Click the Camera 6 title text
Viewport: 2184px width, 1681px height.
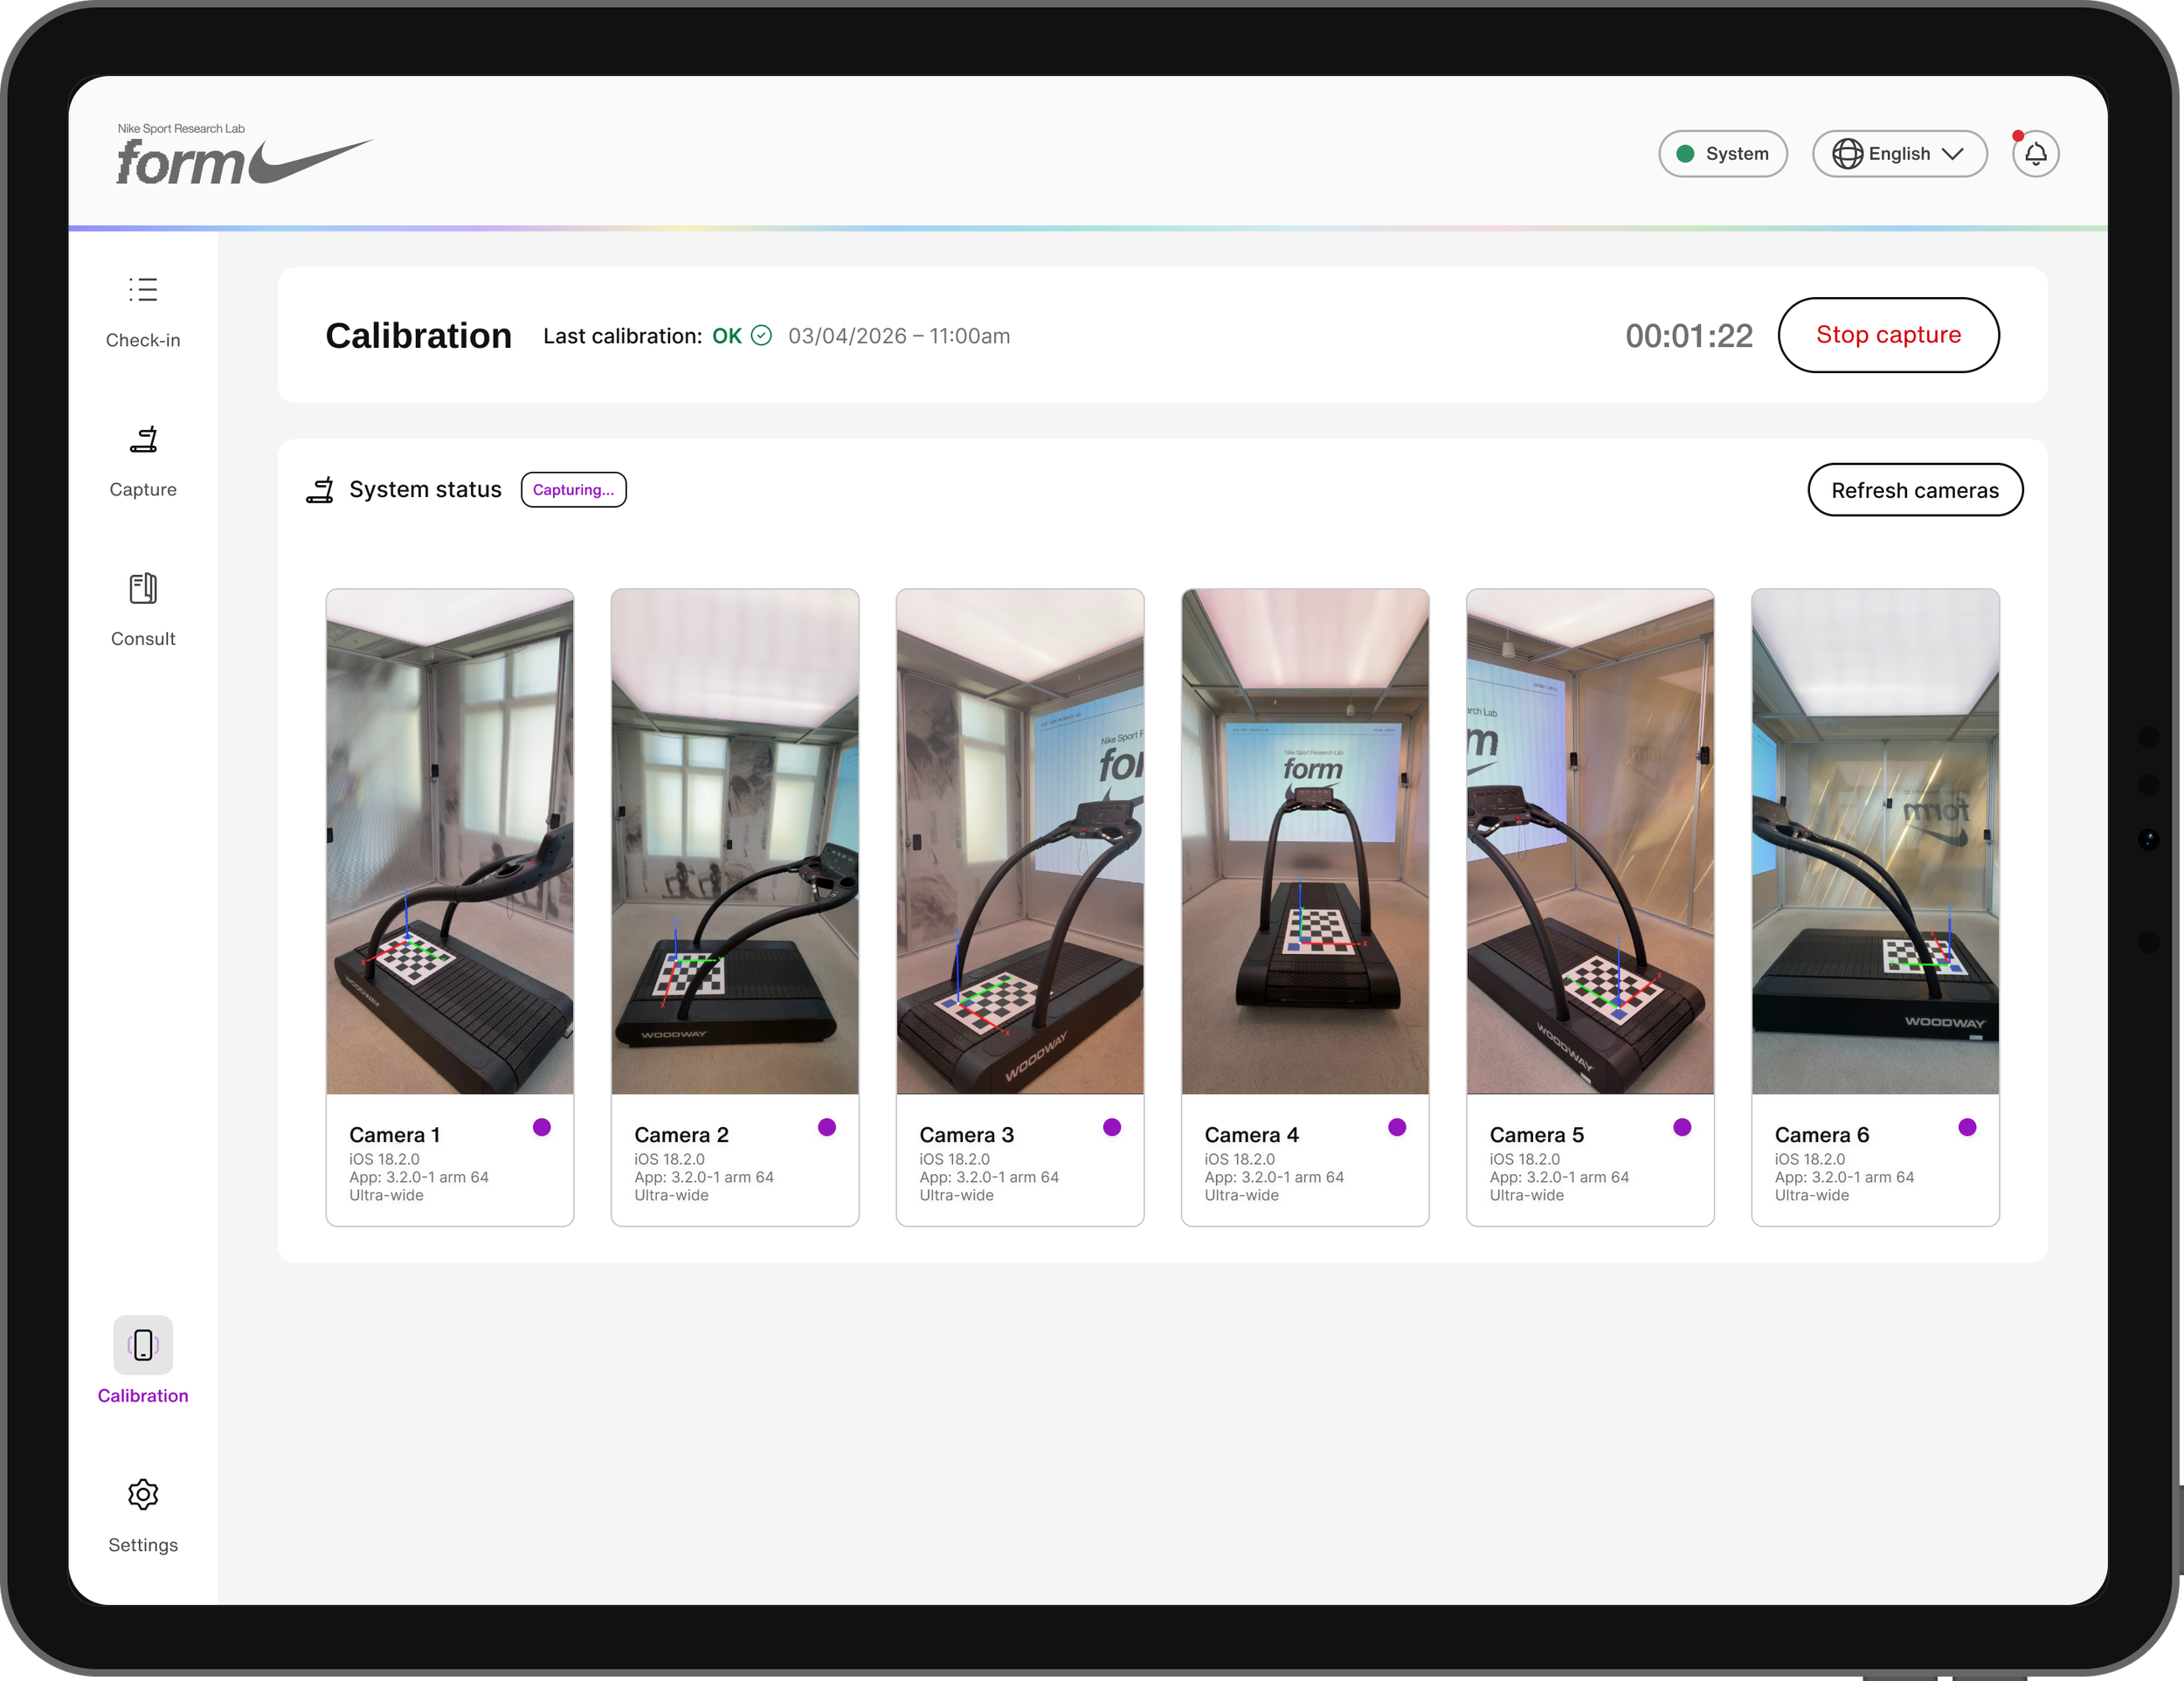point(1821,1135)
